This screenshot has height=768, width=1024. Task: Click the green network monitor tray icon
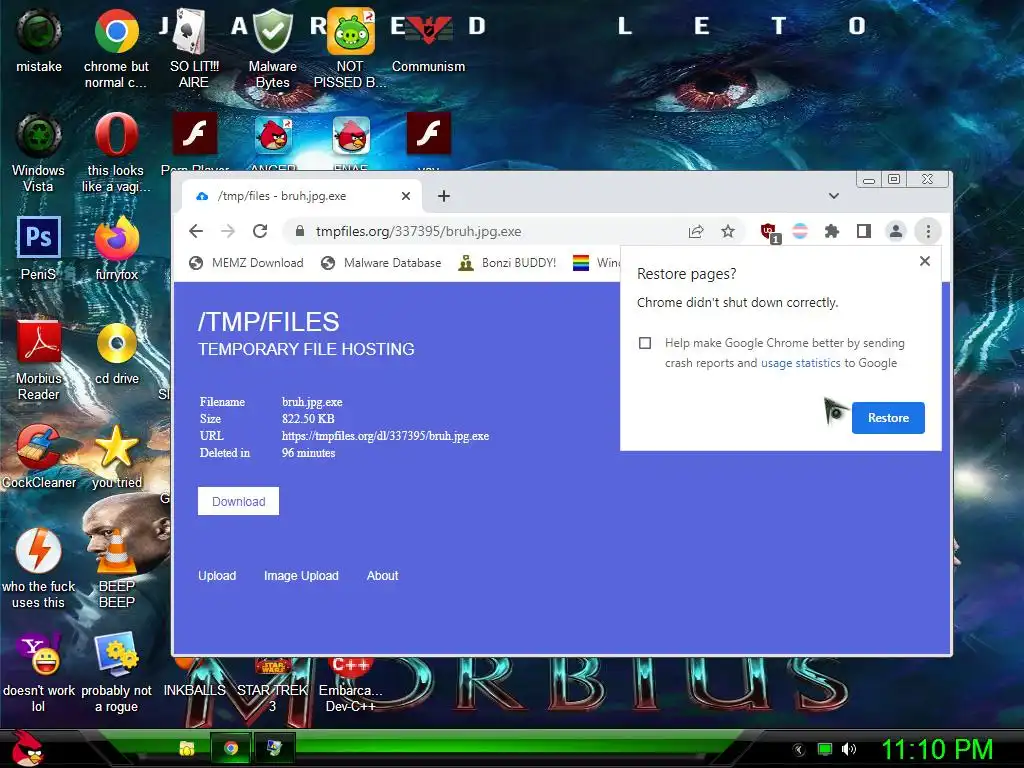point(825,749)
